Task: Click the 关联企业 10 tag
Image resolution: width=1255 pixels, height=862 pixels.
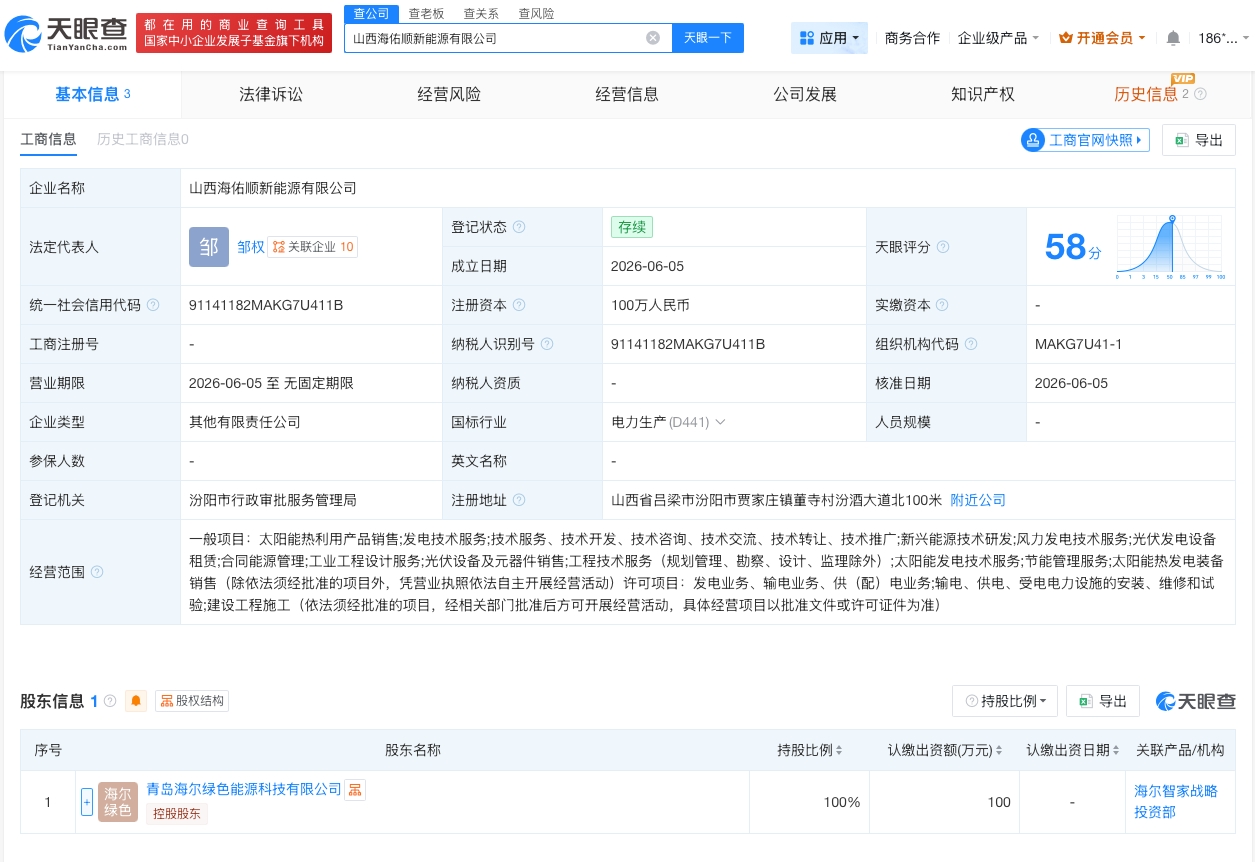Action: click(x=313, y=247)
